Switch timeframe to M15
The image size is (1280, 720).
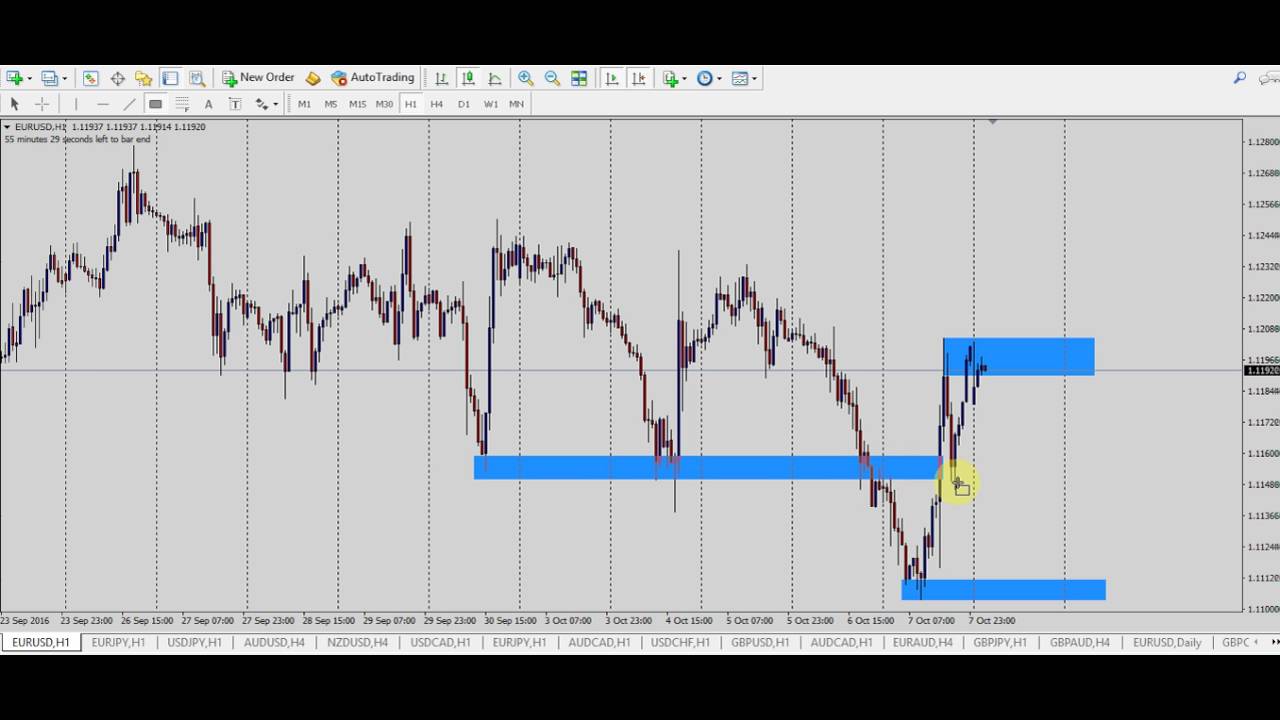click(x=357, y=104)
